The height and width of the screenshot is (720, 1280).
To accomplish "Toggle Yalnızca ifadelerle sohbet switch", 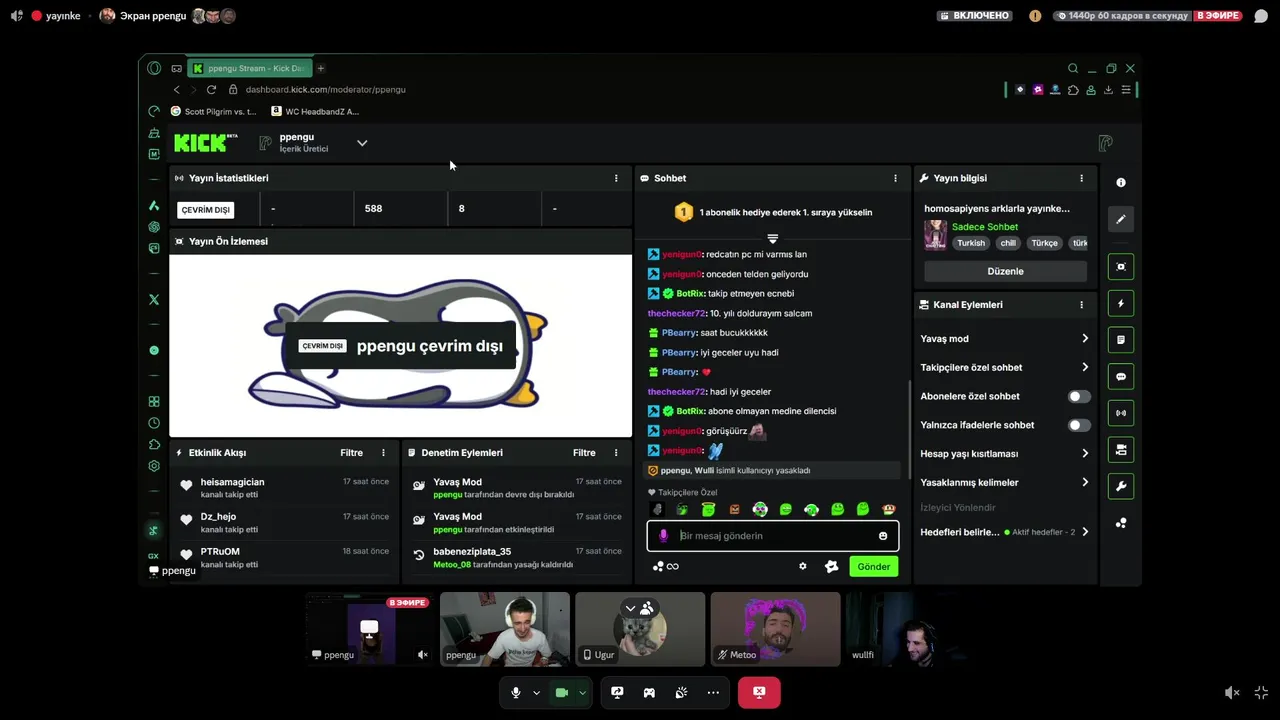I will [x=1078, y=426].
